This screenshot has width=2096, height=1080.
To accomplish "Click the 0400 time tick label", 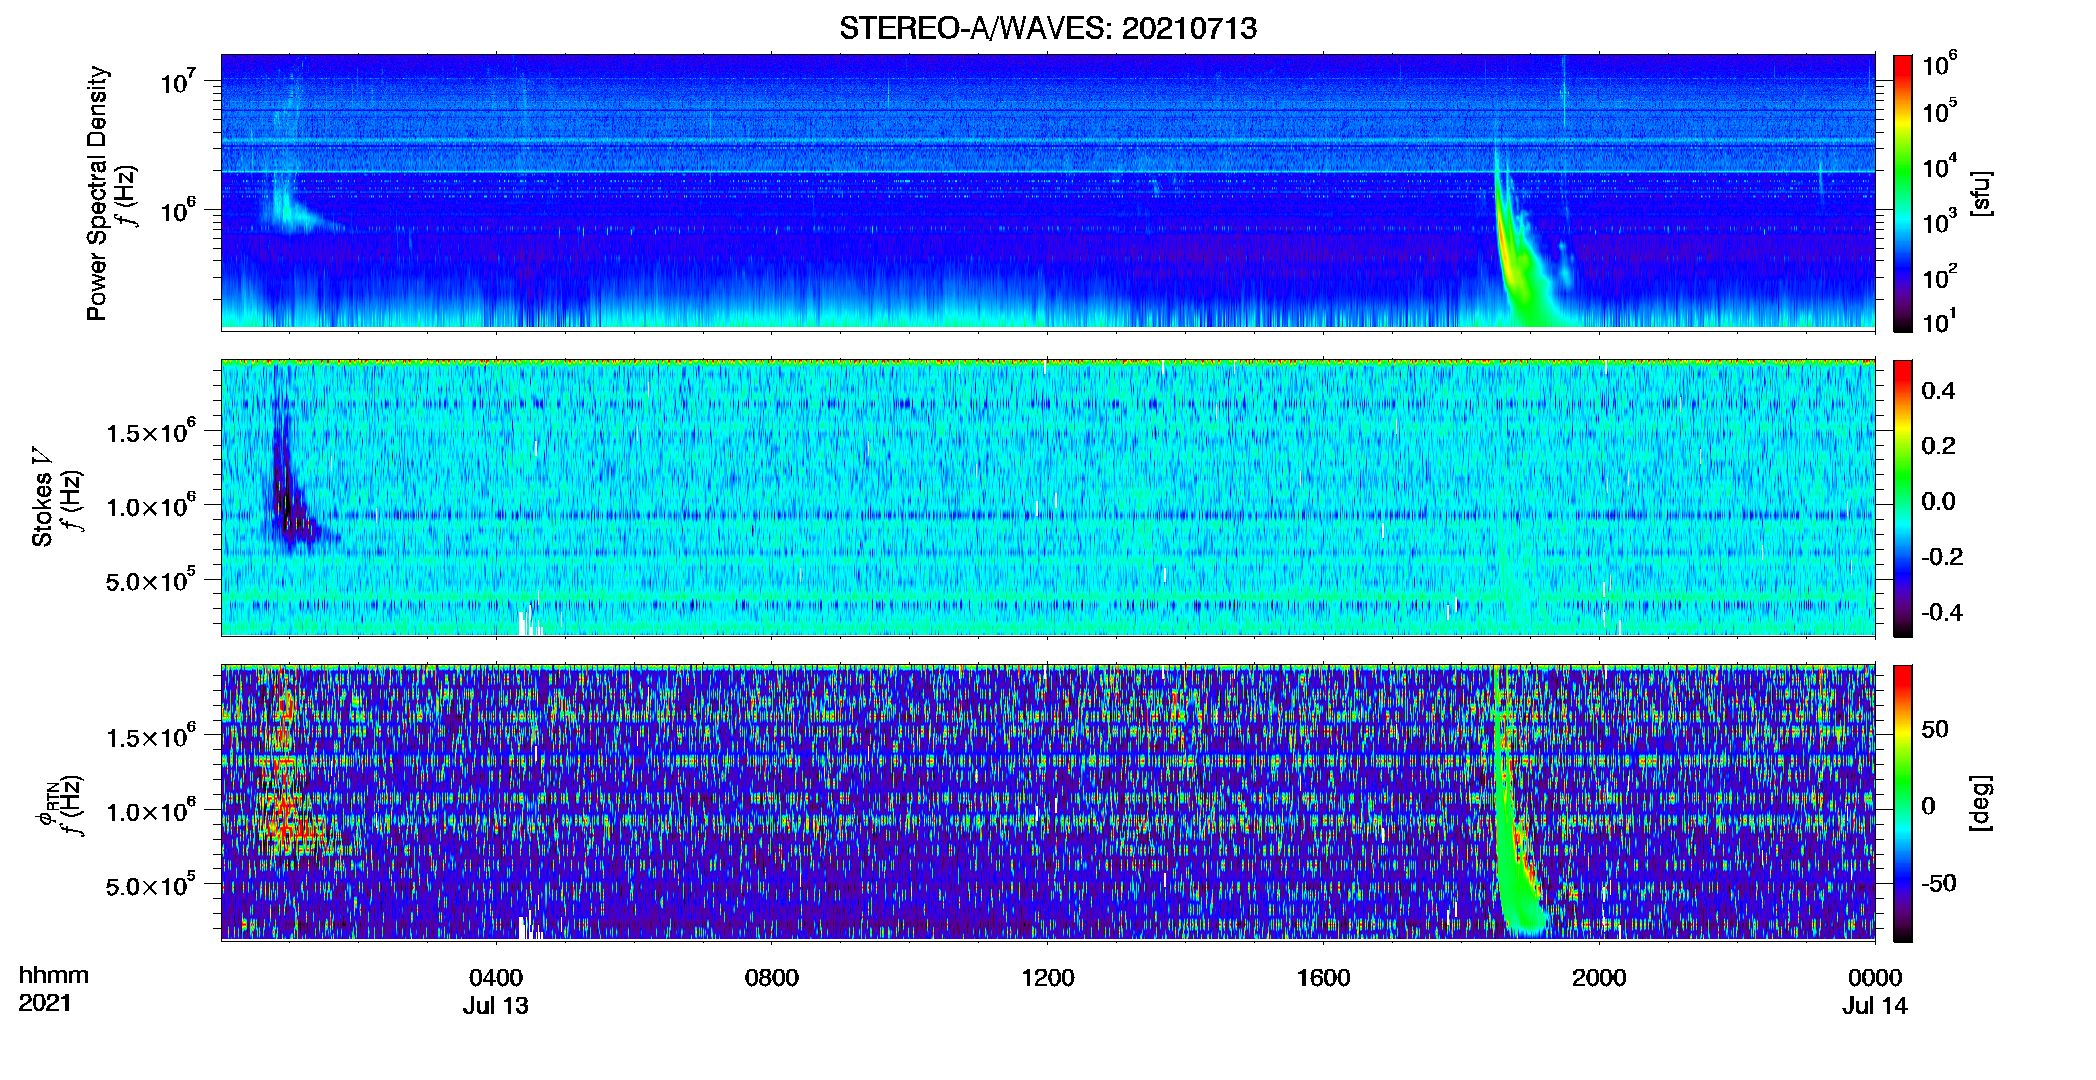I will 496,977.
